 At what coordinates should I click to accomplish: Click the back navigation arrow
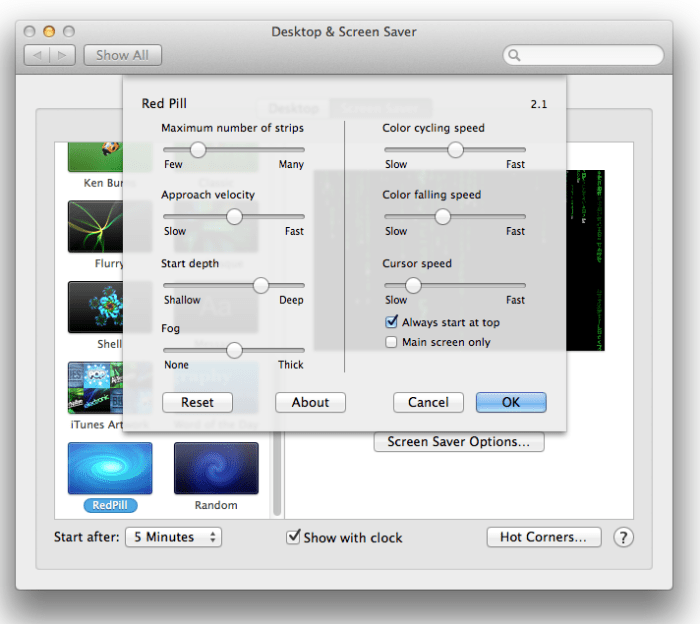click(x=37, y=56)
